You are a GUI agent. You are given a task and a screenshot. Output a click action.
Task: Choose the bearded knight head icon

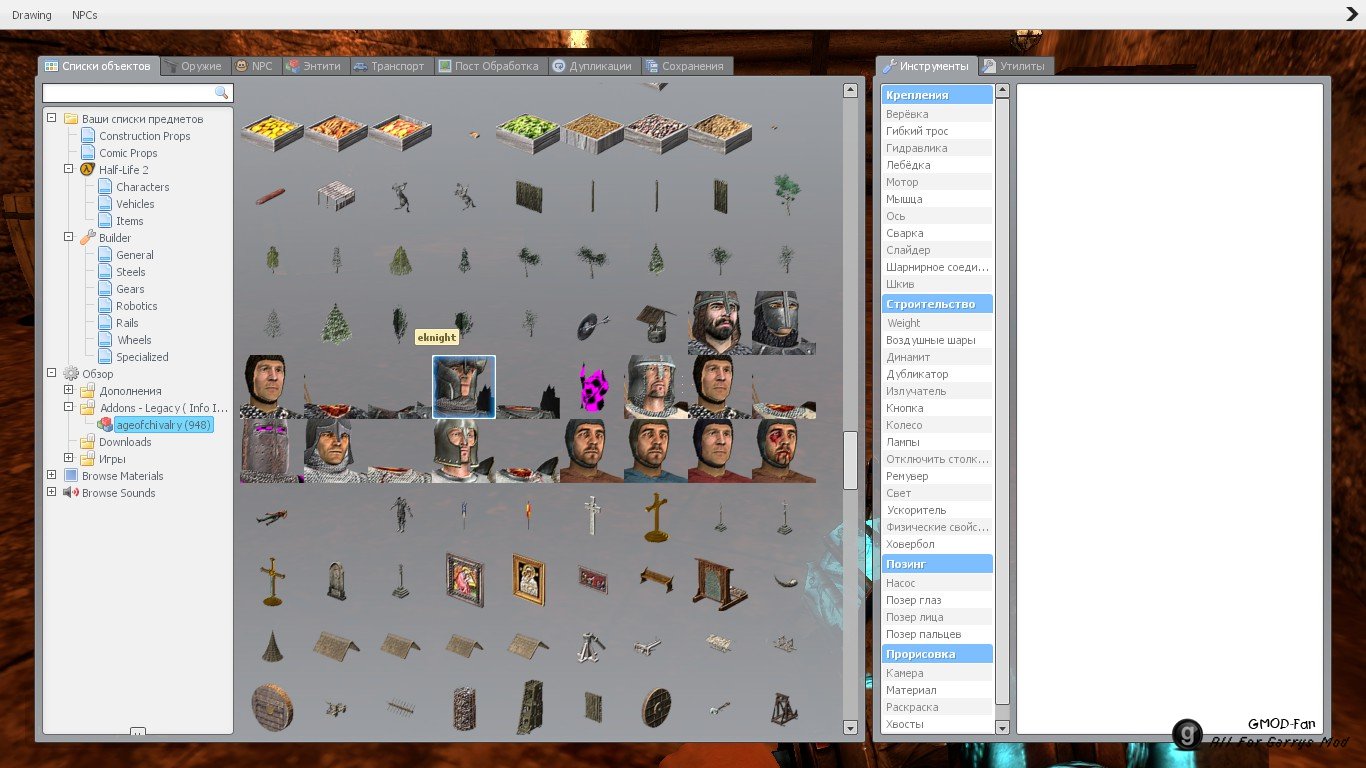[720, 323]
